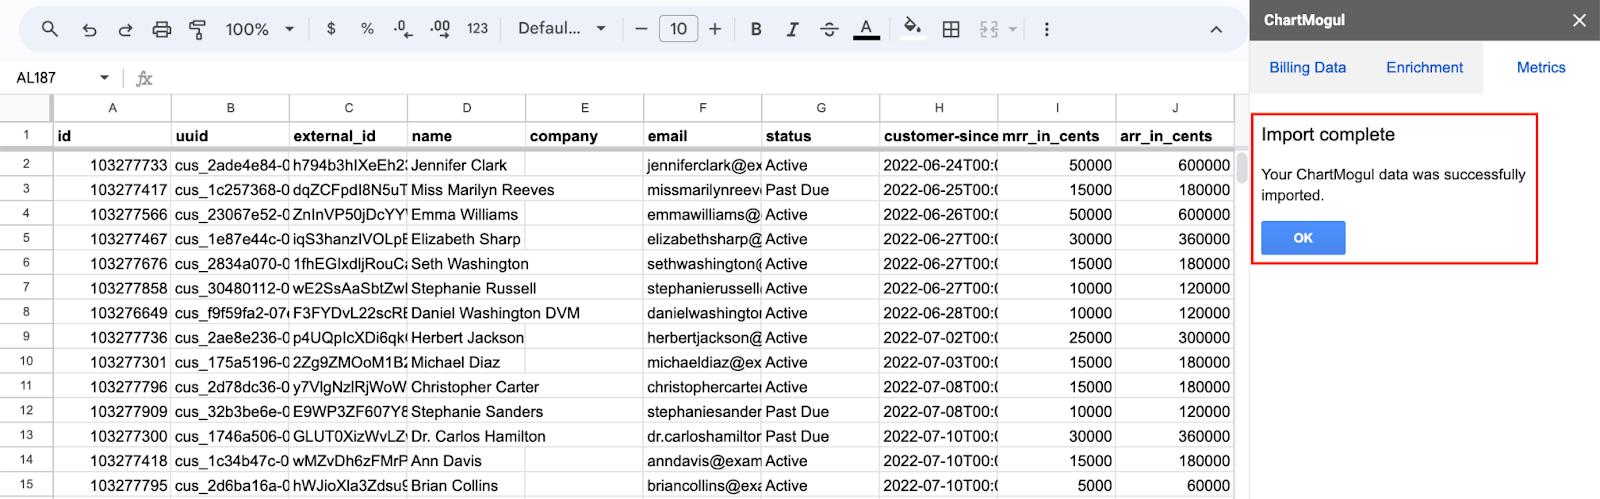The image size is (1600, 499).
Task: Open the zoom 100% dropdown
Action: (259, 29)
